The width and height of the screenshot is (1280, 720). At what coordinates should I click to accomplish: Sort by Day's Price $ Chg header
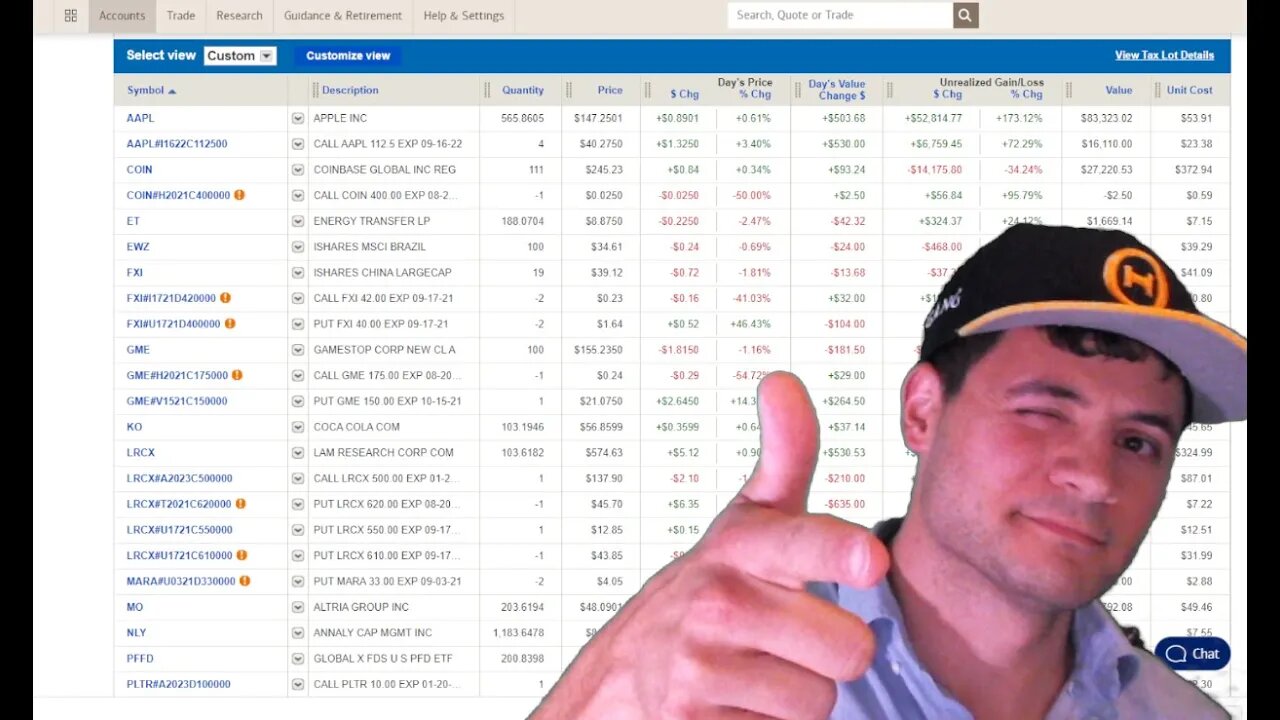(685, 95)
